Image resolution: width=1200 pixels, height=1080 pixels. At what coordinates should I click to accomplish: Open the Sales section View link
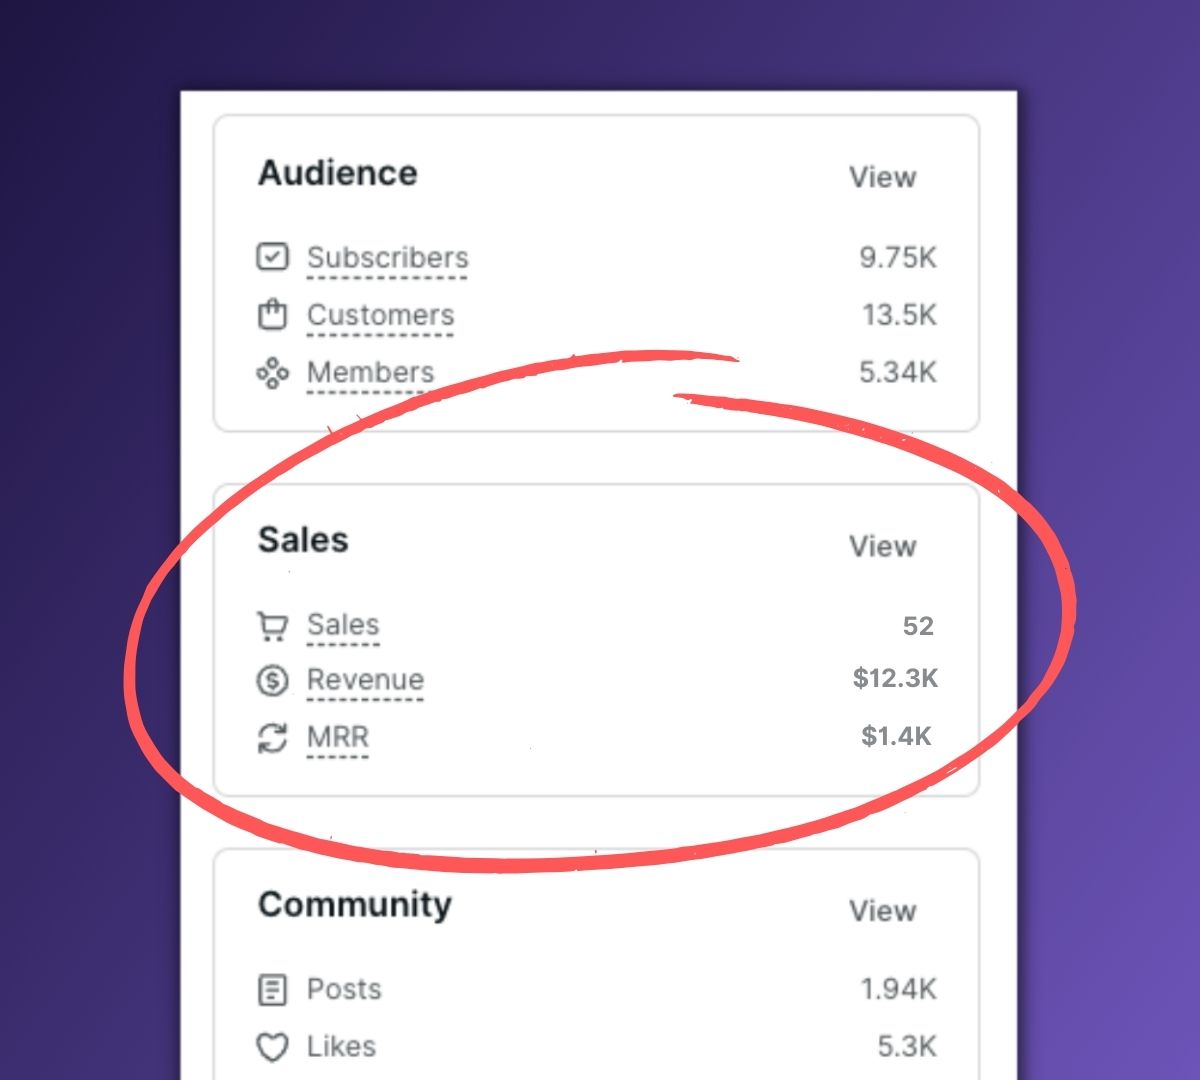point(882,546)
